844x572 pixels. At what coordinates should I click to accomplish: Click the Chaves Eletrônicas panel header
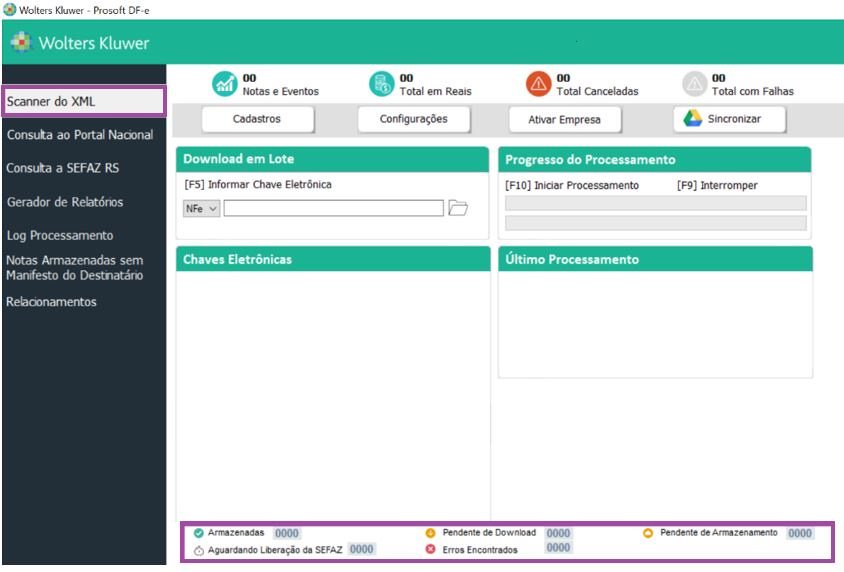pyautogui.click(x=333, y=259)
